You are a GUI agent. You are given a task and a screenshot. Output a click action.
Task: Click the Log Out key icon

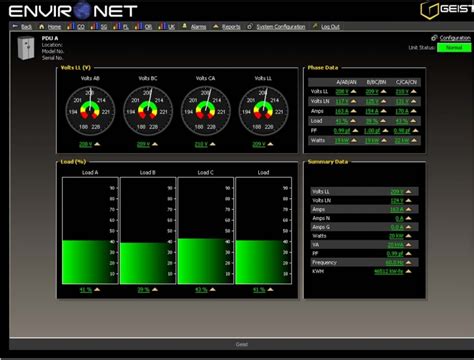coord(315,26)
